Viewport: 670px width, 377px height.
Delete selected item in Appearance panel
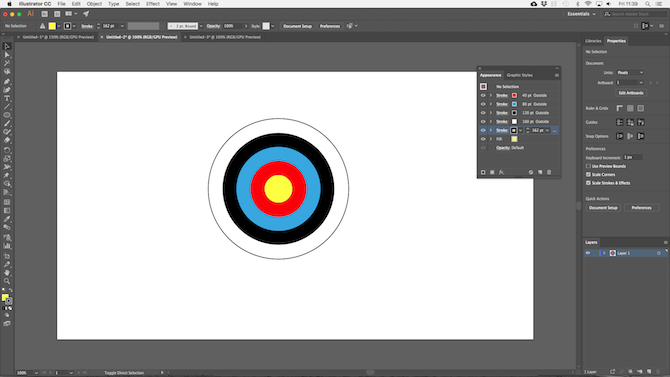click(549, 172)
